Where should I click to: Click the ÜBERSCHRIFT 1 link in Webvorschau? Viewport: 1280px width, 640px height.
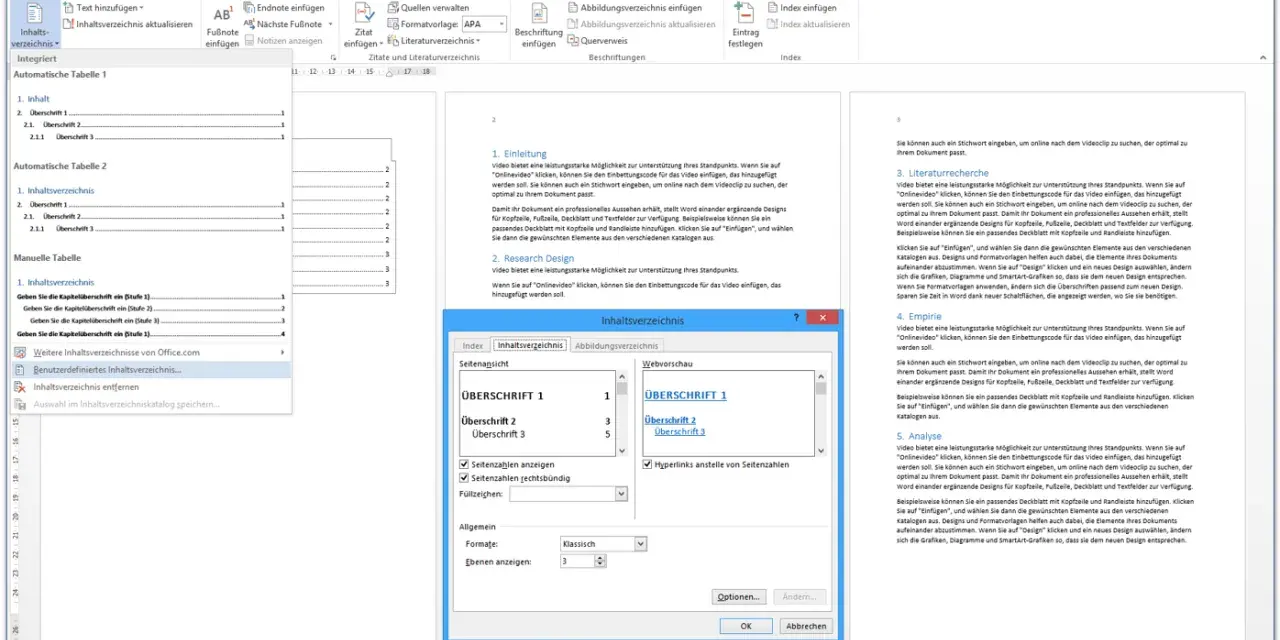point(686,395)
